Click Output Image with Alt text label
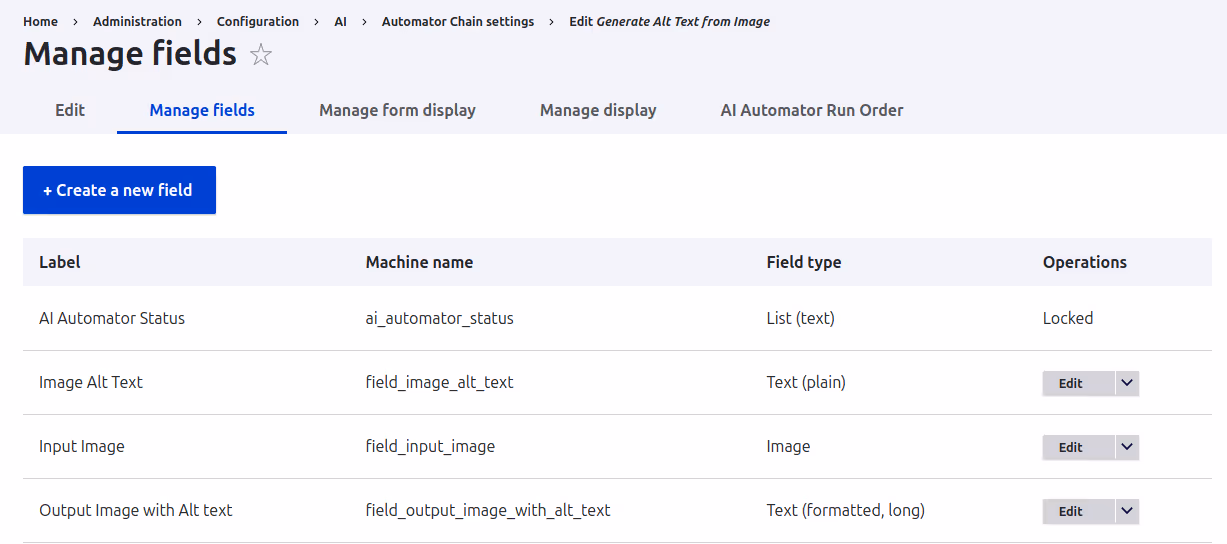This screenshot has height=544, width=1227. click(136, 510)
